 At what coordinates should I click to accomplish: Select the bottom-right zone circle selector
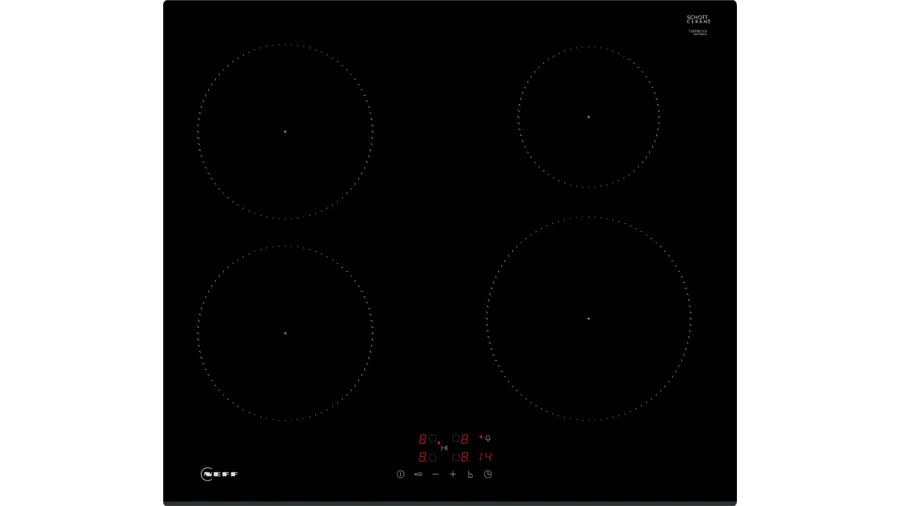(455, 457)
